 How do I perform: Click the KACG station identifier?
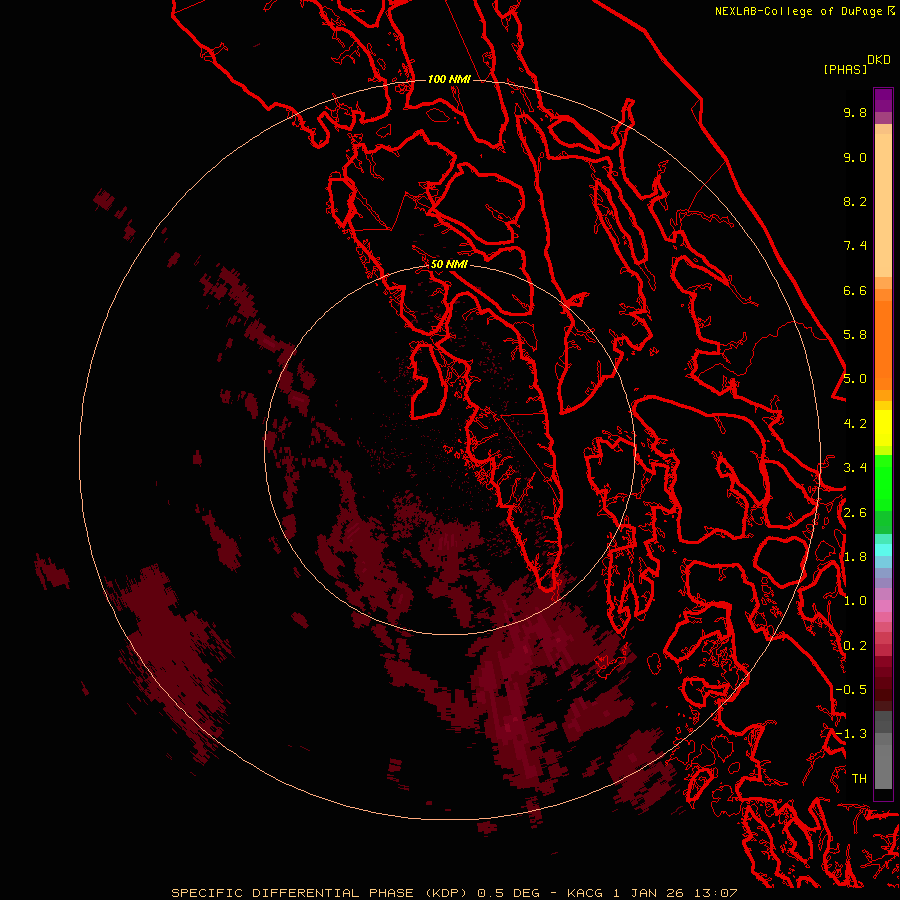tap(585, 893)
